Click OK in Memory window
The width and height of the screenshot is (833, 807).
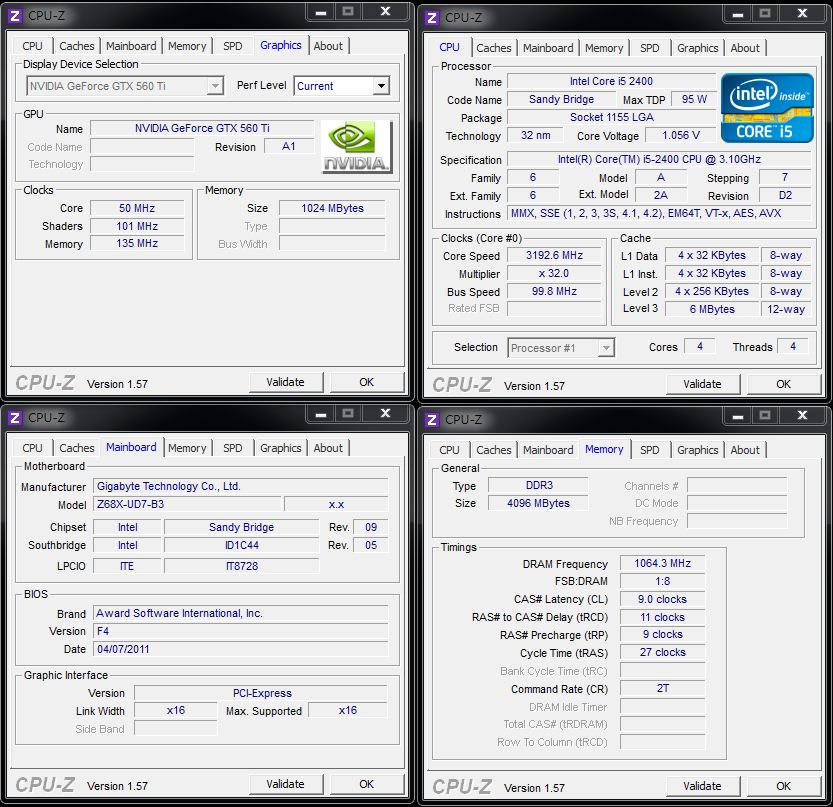tap(784, 786)
